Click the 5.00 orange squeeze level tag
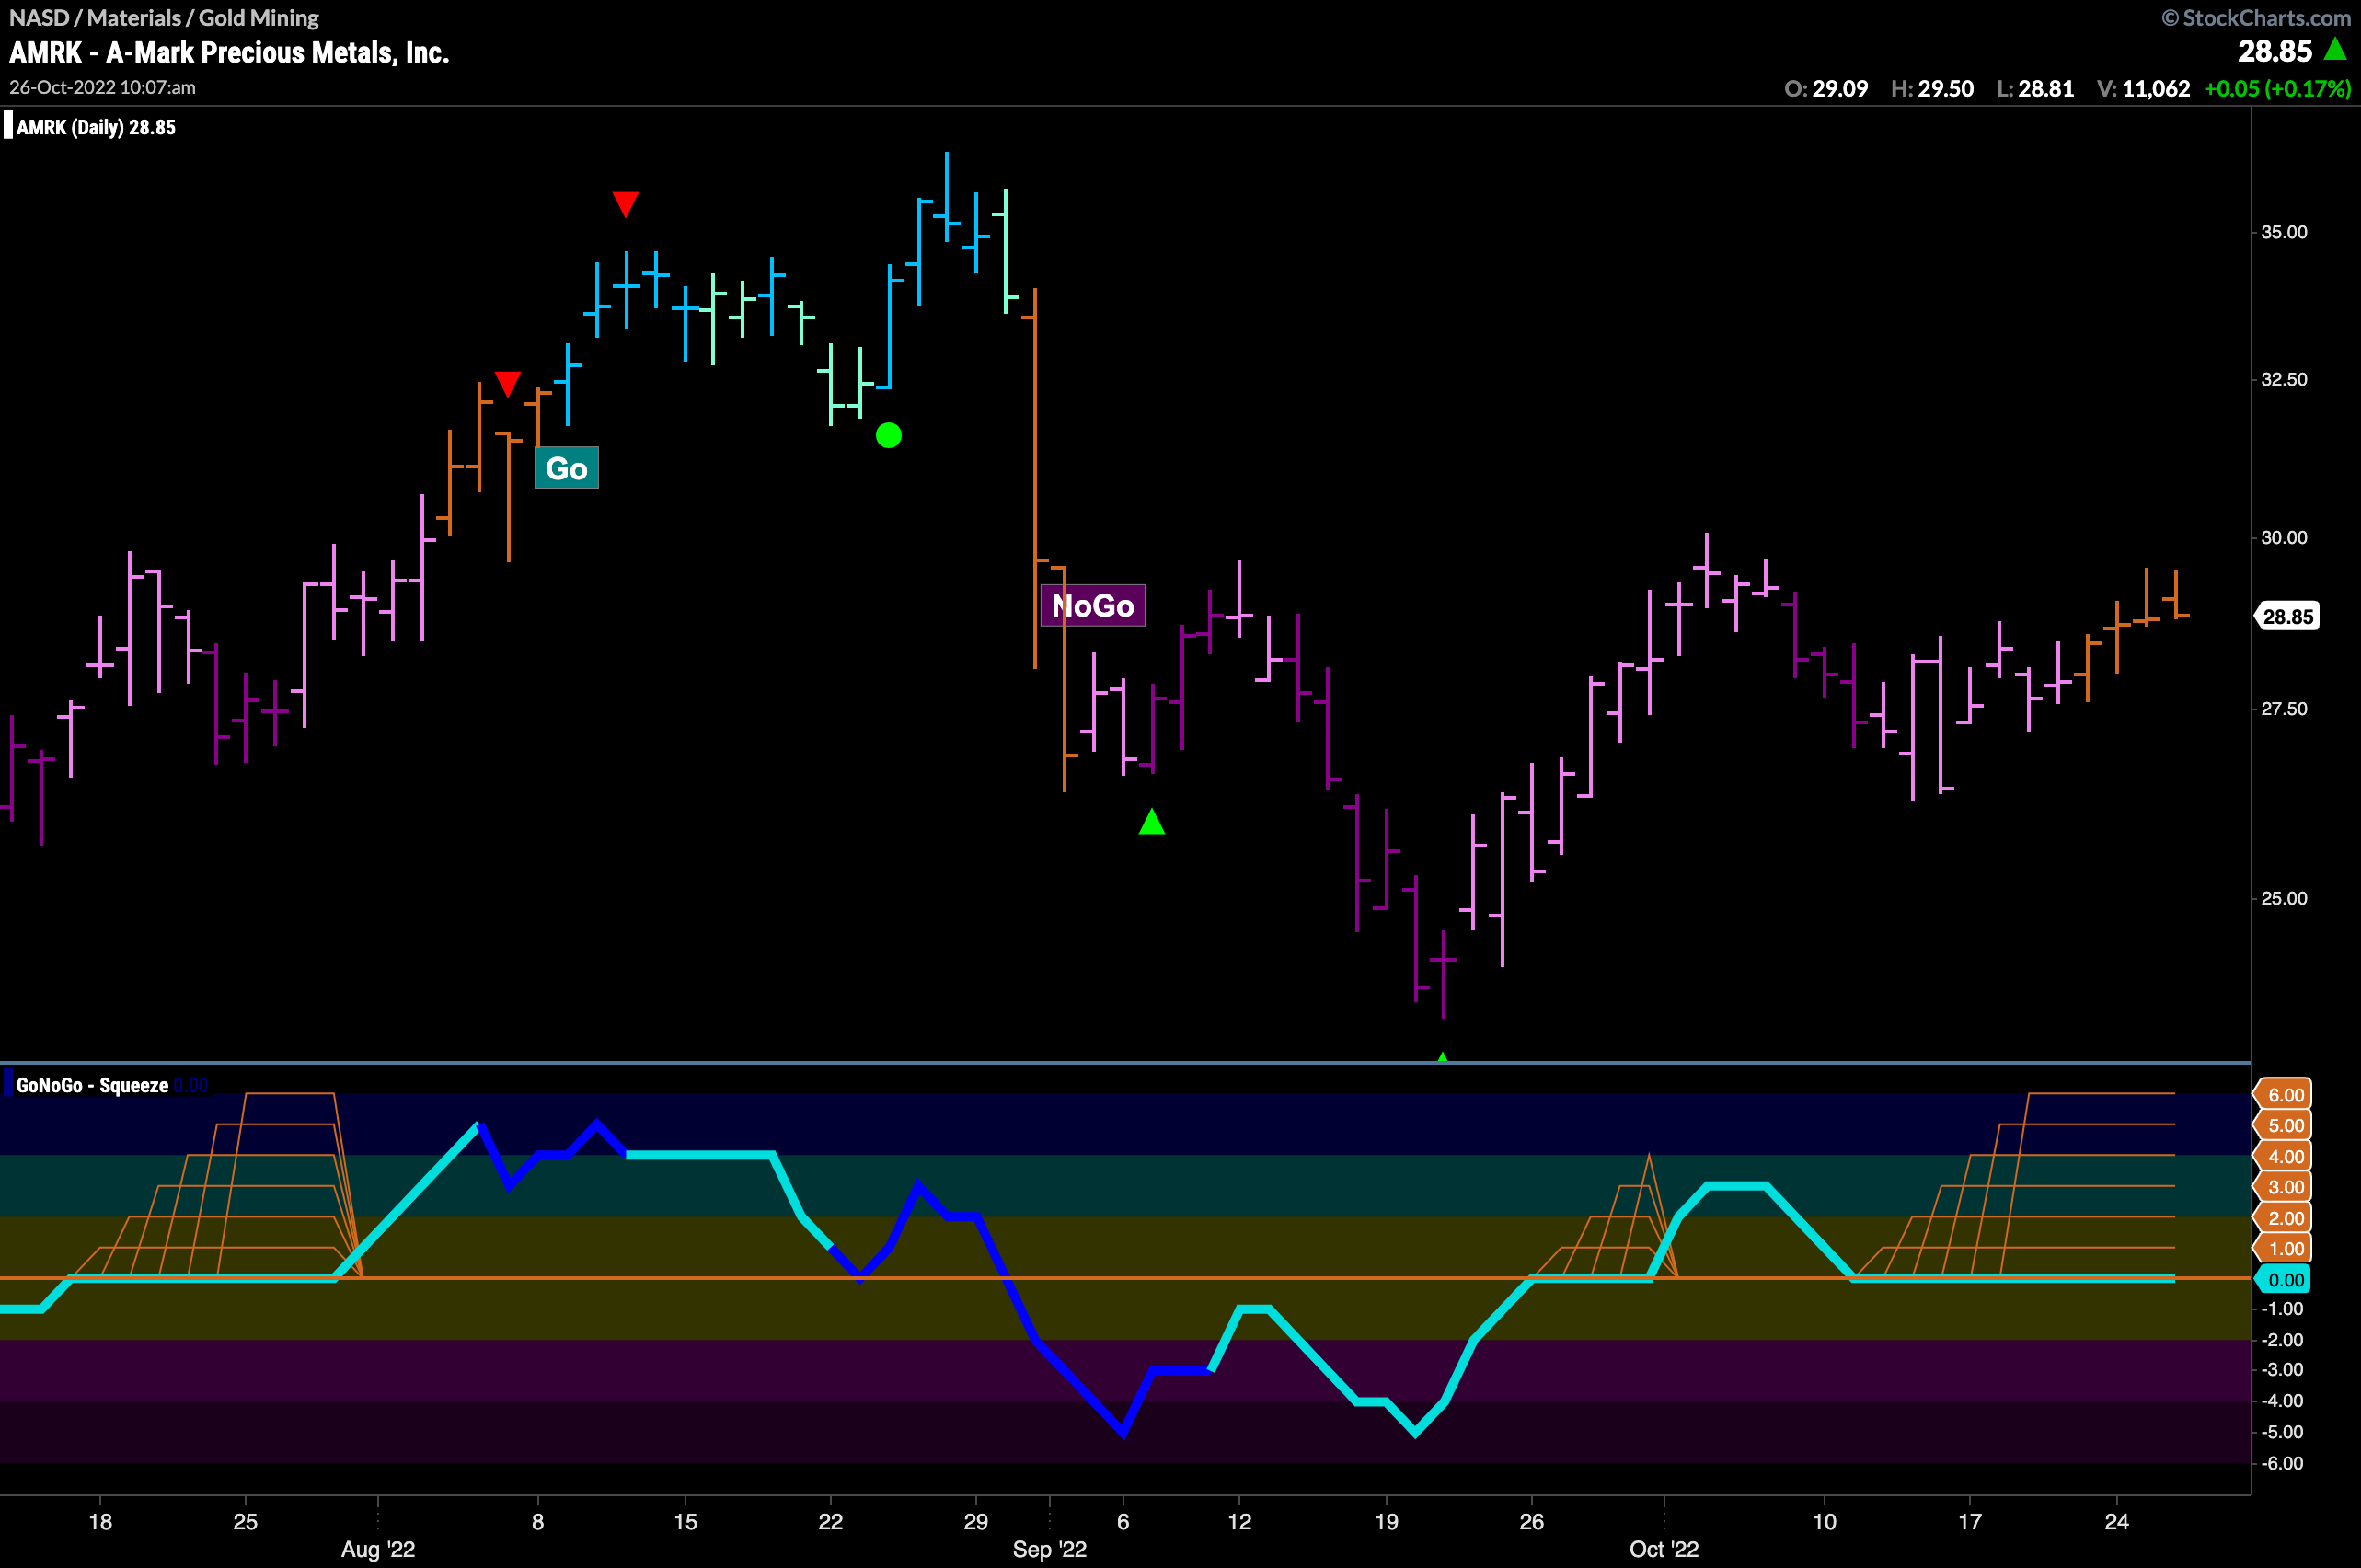The image size is (2361, 1568). tap(2284, 1125)
